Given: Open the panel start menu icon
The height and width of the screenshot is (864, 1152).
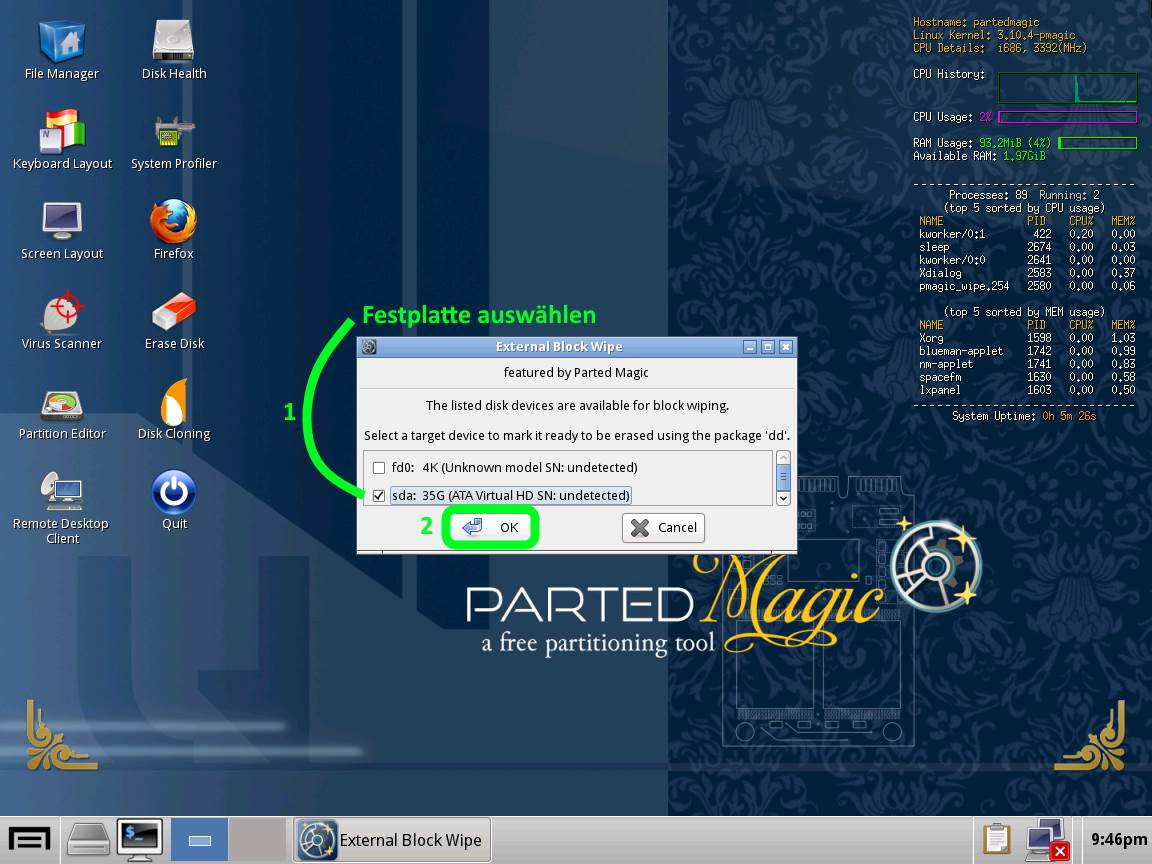Looking at the screenshot, I should click(29, 839).
